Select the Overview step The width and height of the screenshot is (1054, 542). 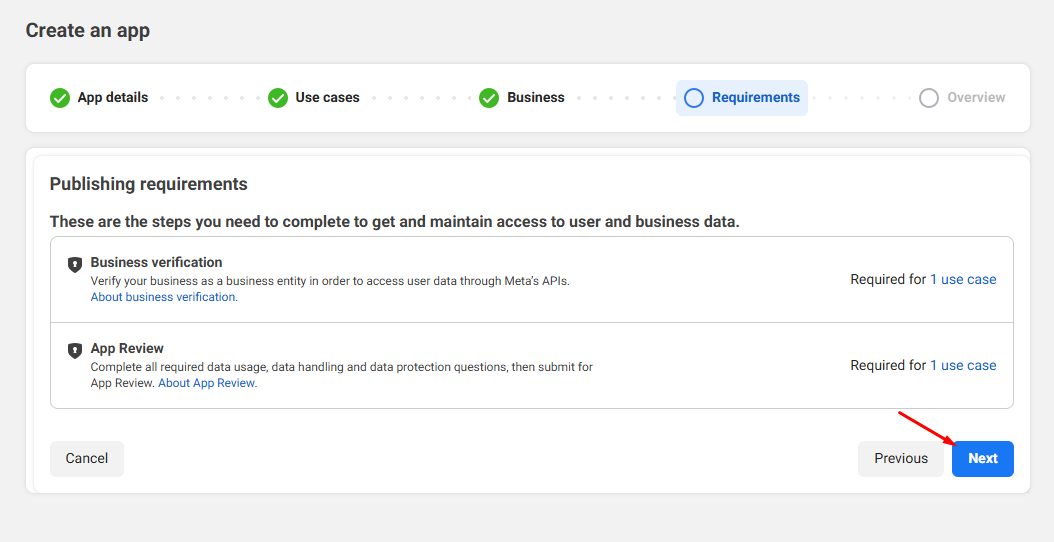[x=962, y=98]
